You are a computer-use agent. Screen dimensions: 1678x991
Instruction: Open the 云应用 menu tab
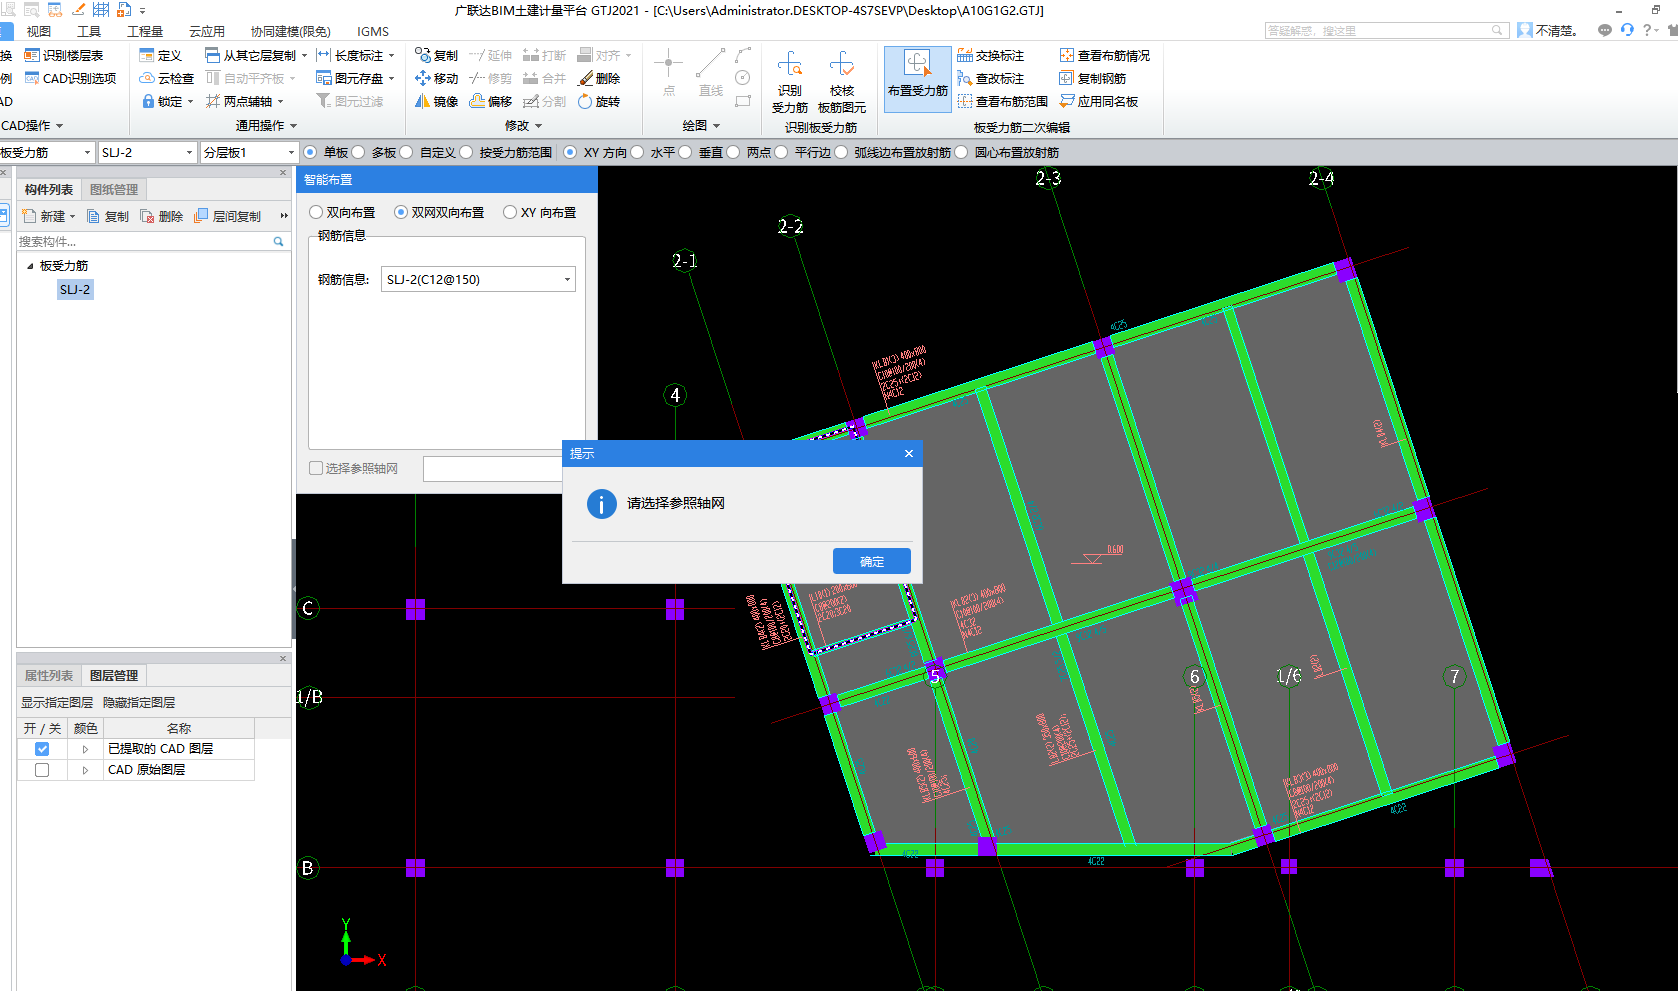[207, 31]
